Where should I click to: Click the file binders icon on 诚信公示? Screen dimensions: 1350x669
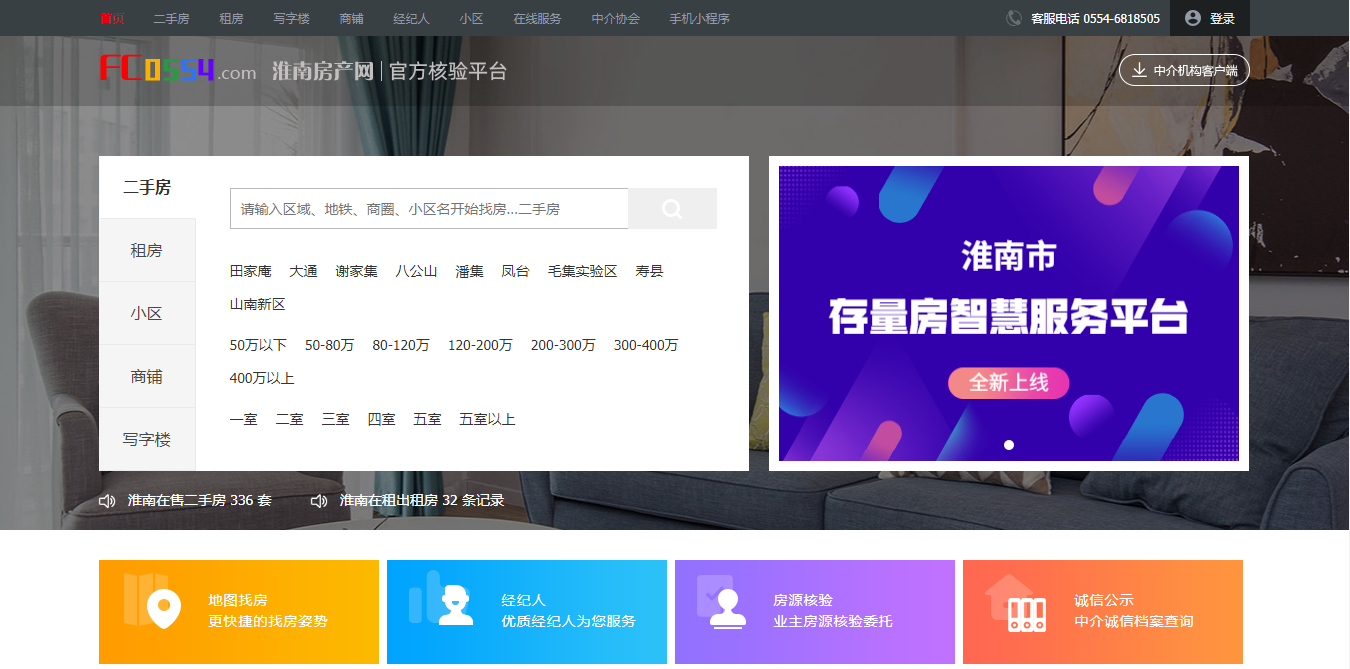tap(1026, 614)
